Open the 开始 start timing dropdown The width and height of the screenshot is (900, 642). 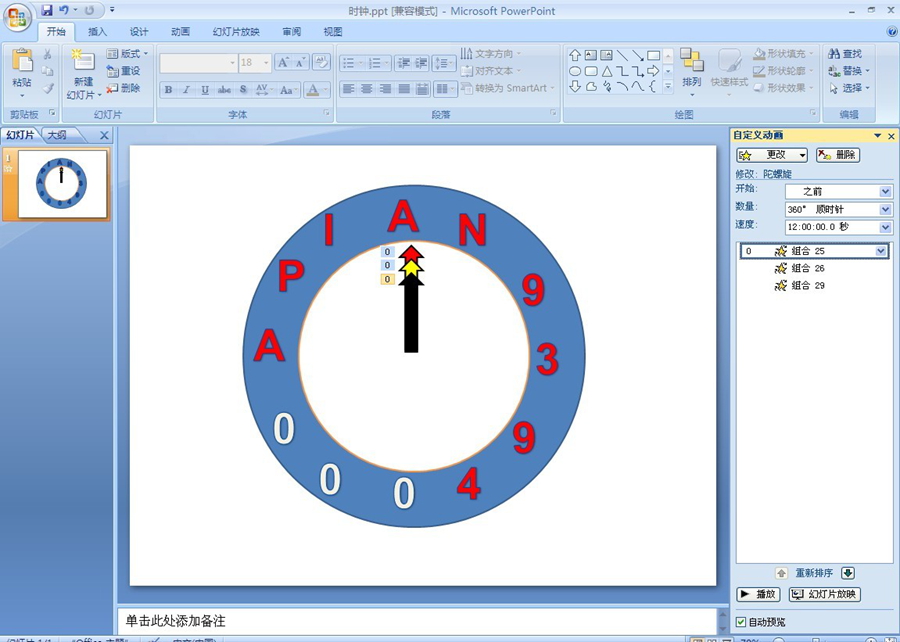(885, 192)
